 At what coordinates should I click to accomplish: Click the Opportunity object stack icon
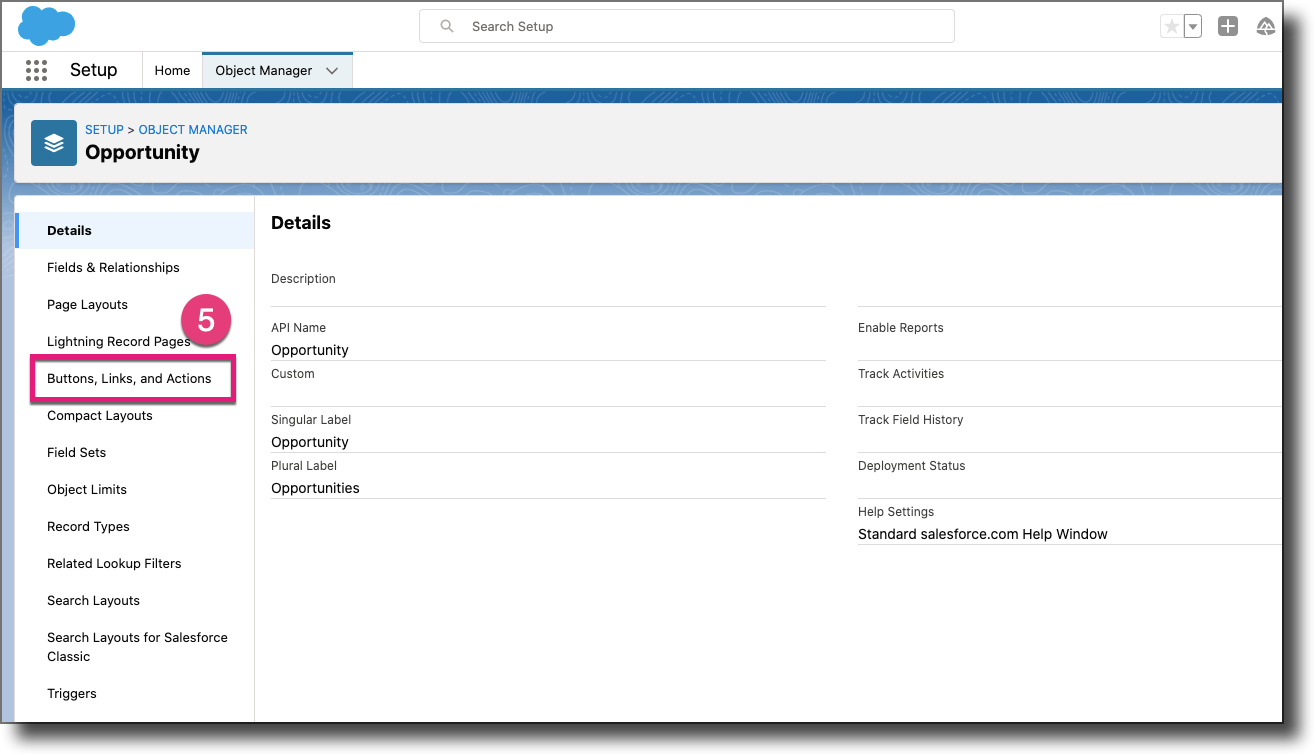53,142
